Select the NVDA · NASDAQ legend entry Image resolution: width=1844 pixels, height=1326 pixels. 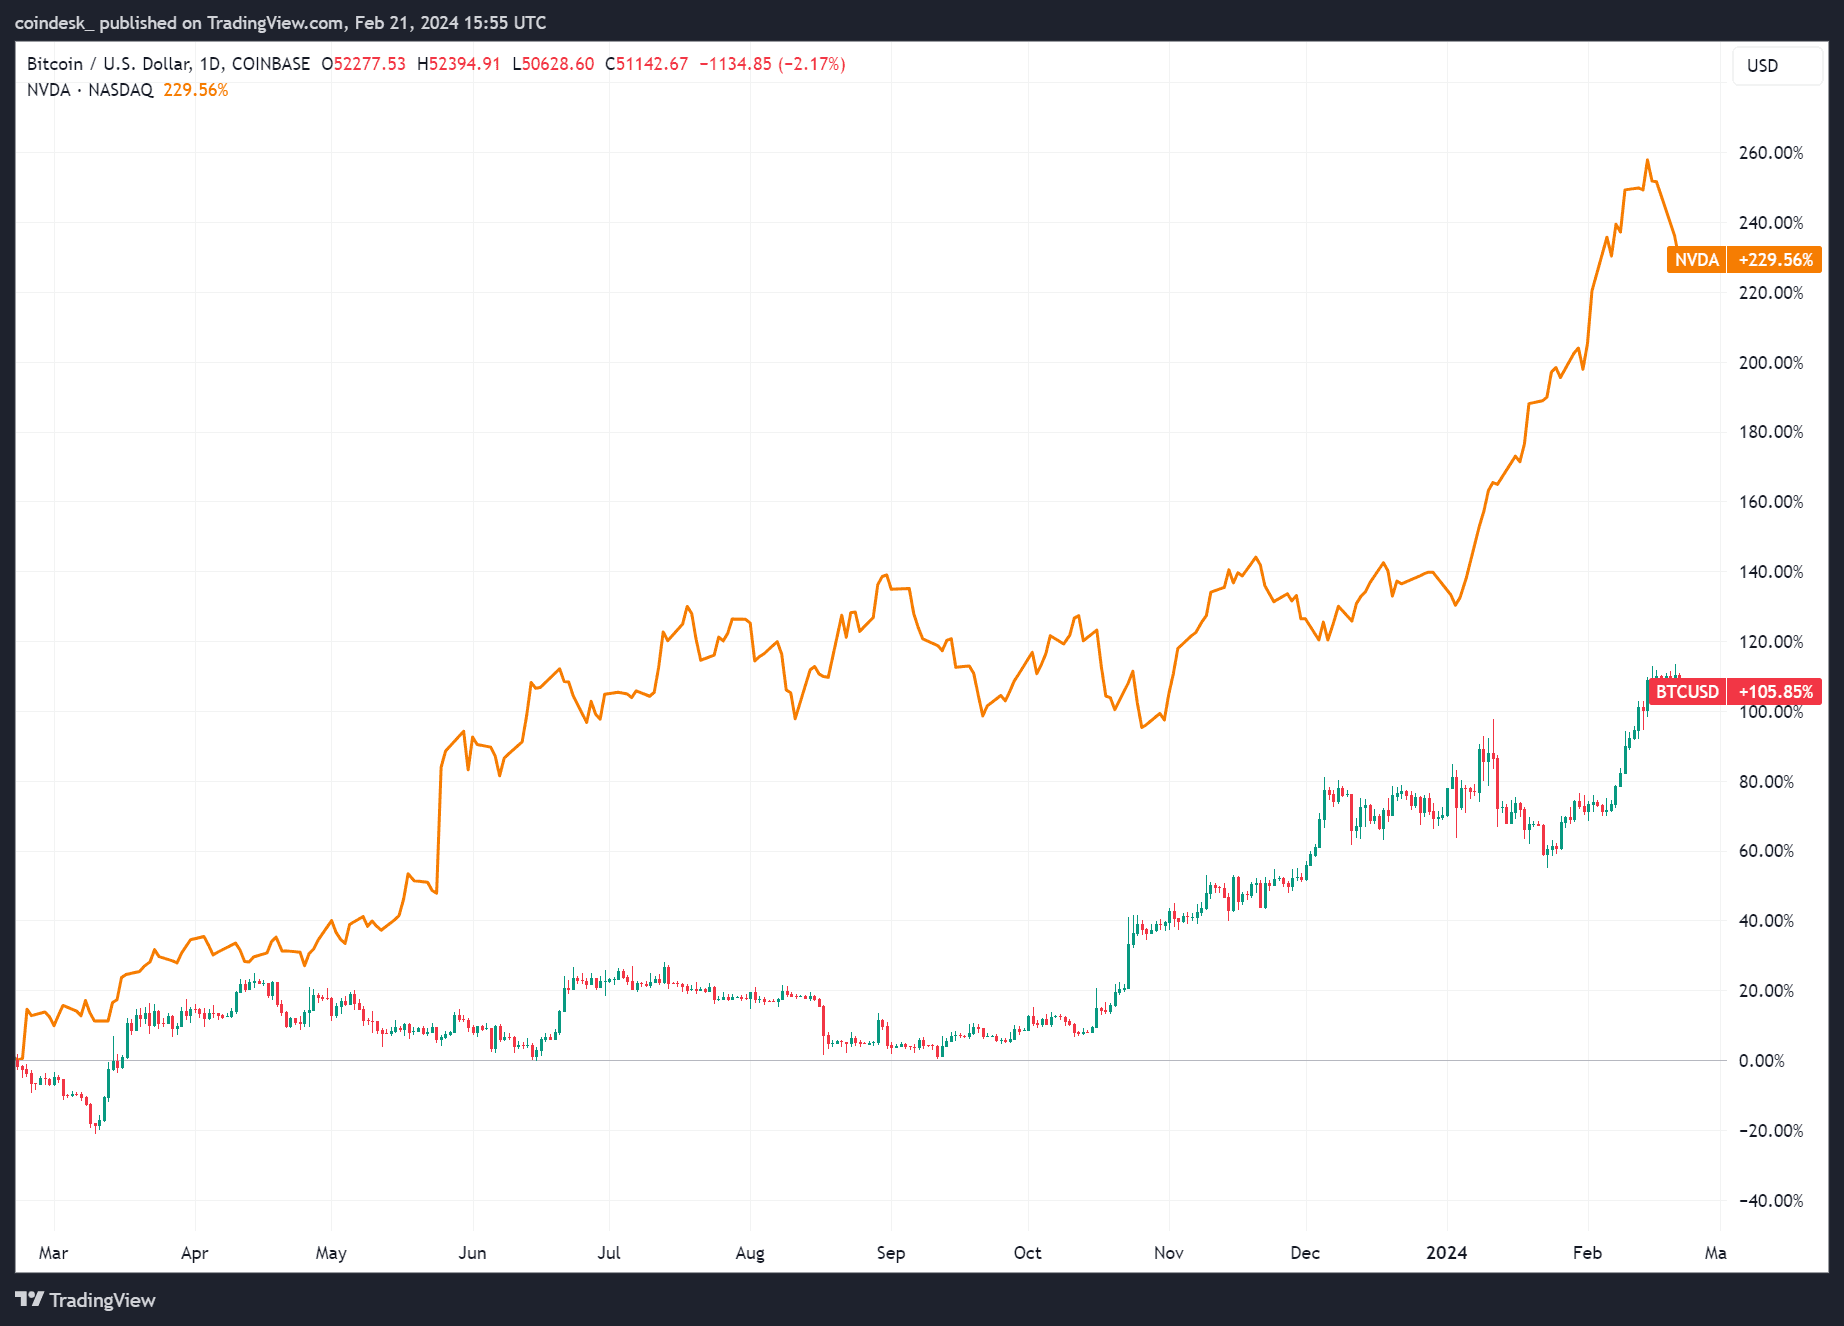[90, 90]
